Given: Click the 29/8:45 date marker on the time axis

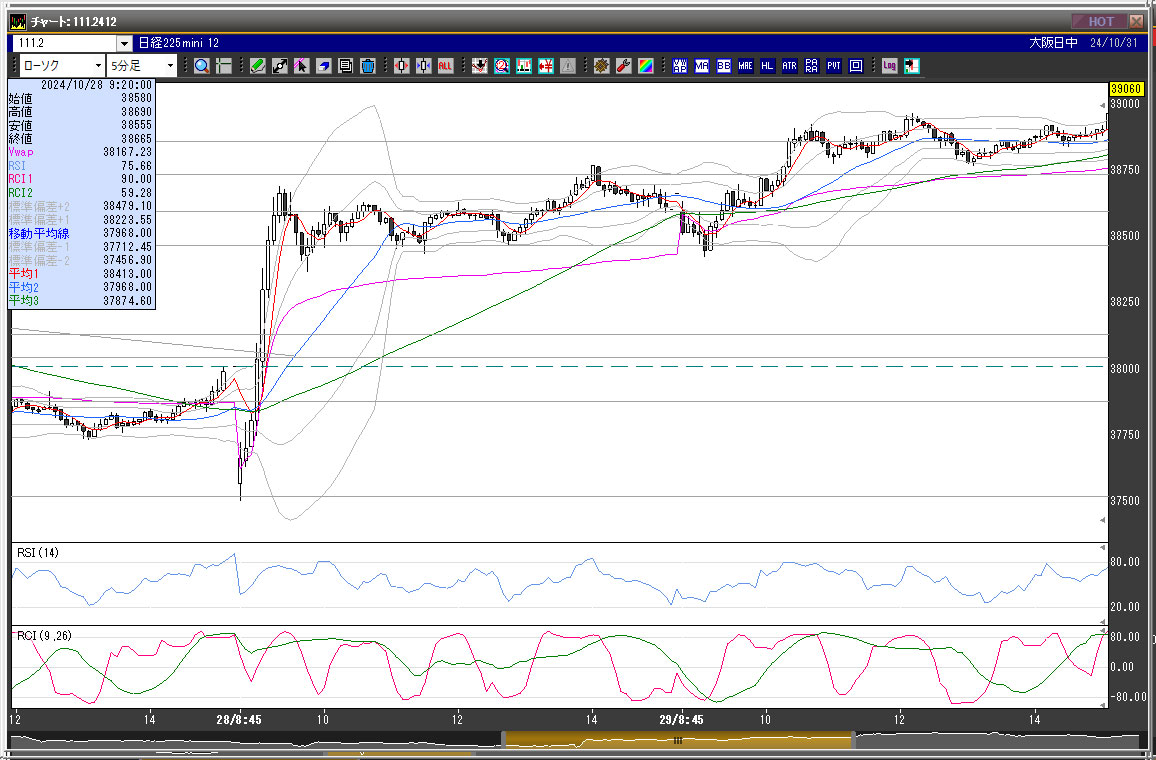Looking at the screenshot, I should click(681, 719).
